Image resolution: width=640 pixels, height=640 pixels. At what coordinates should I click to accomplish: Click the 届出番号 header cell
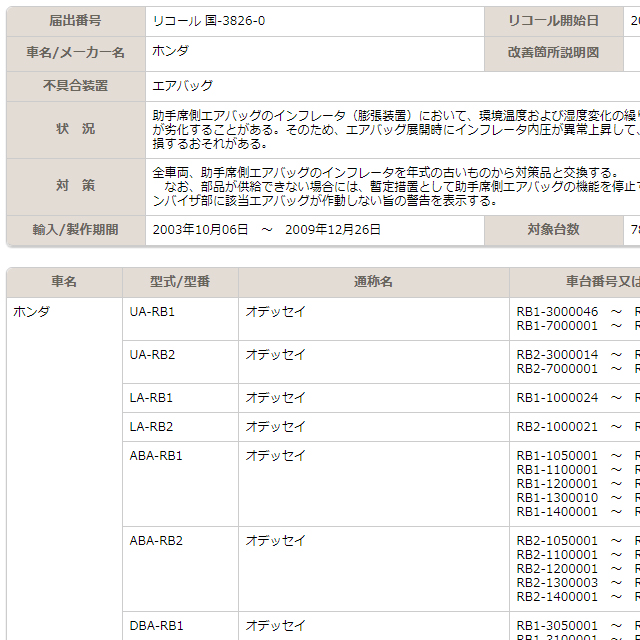76,21
